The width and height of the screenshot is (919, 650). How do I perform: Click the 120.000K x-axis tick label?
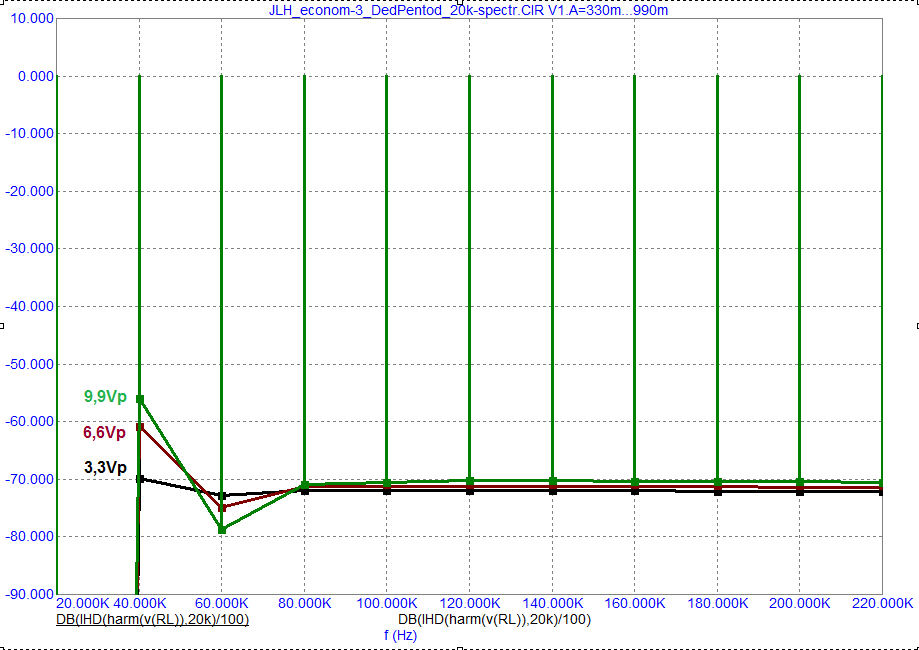pos(469,604)
